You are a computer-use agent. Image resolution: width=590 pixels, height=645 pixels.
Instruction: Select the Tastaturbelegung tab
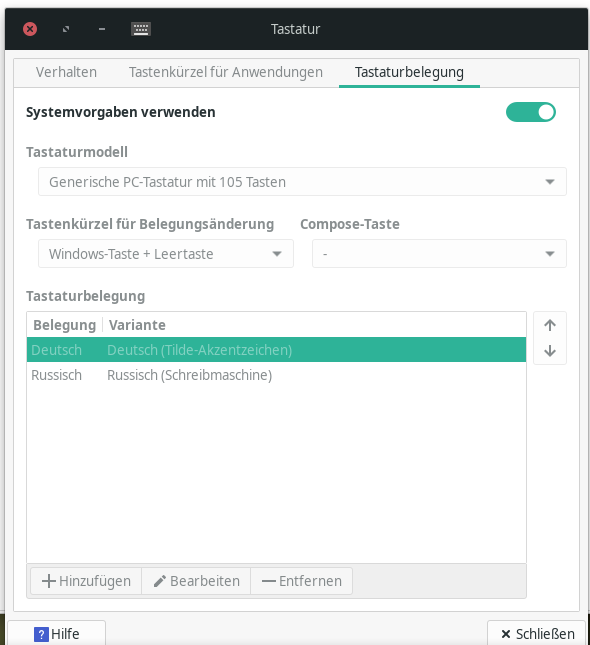409,72
